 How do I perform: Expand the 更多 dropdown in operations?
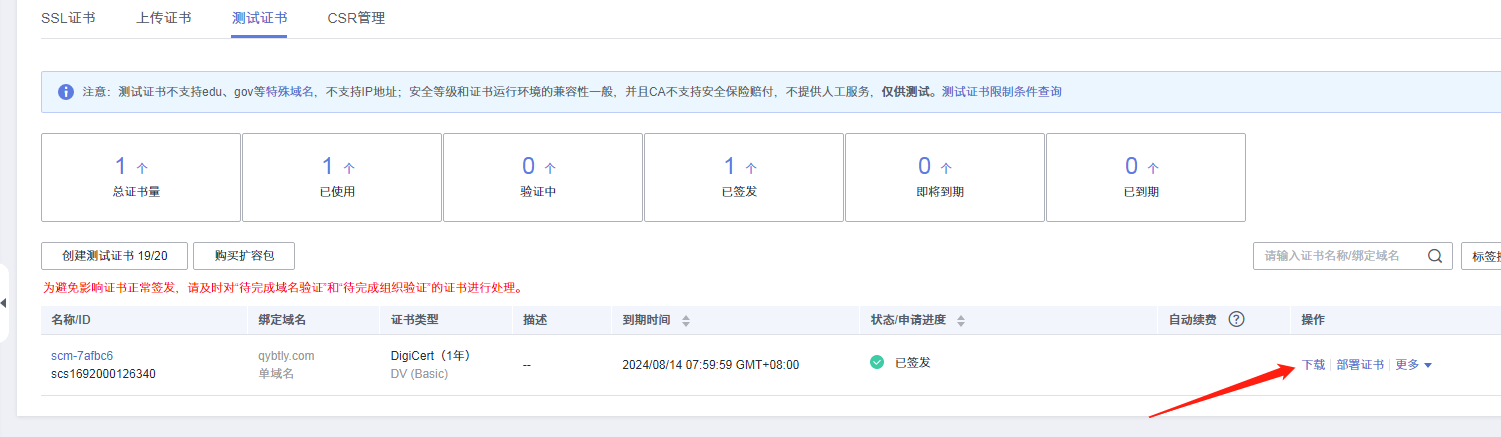[x=1413, y=365]
